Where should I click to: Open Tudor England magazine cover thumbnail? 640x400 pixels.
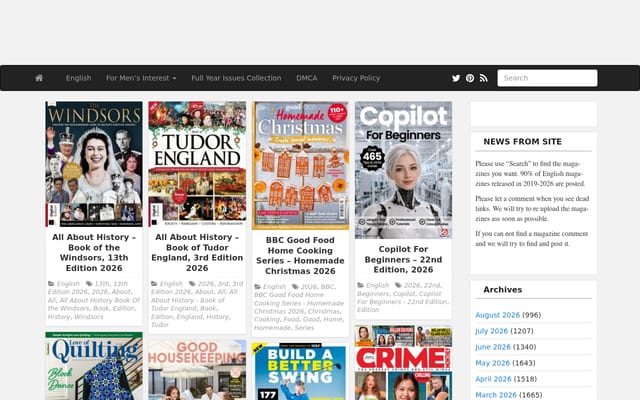pyautogui.click(x=197, y=164)
